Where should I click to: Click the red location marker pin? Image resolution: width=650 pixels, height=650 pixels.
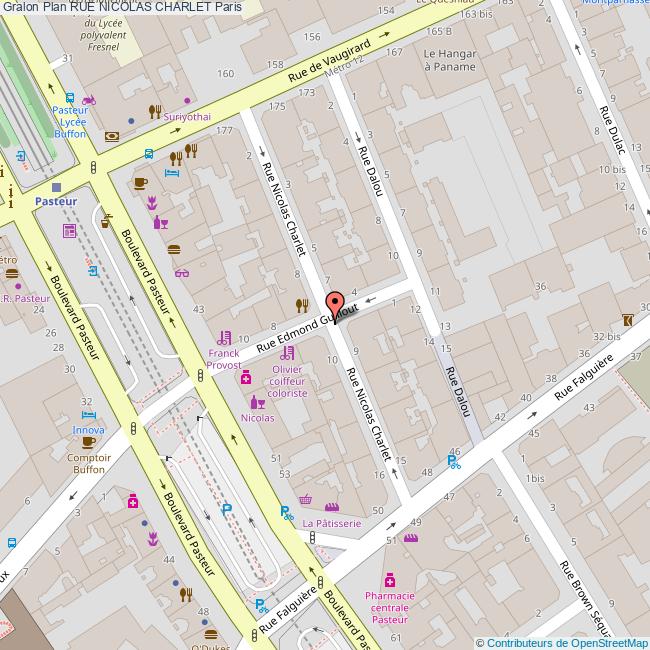click(335, 305)
